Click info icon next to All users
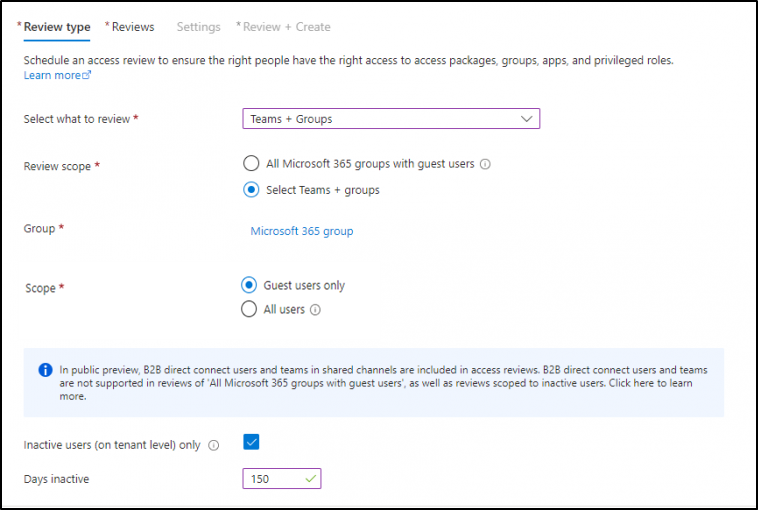Image resolution: width=758 pixels, height=510 pixels. 315,310
